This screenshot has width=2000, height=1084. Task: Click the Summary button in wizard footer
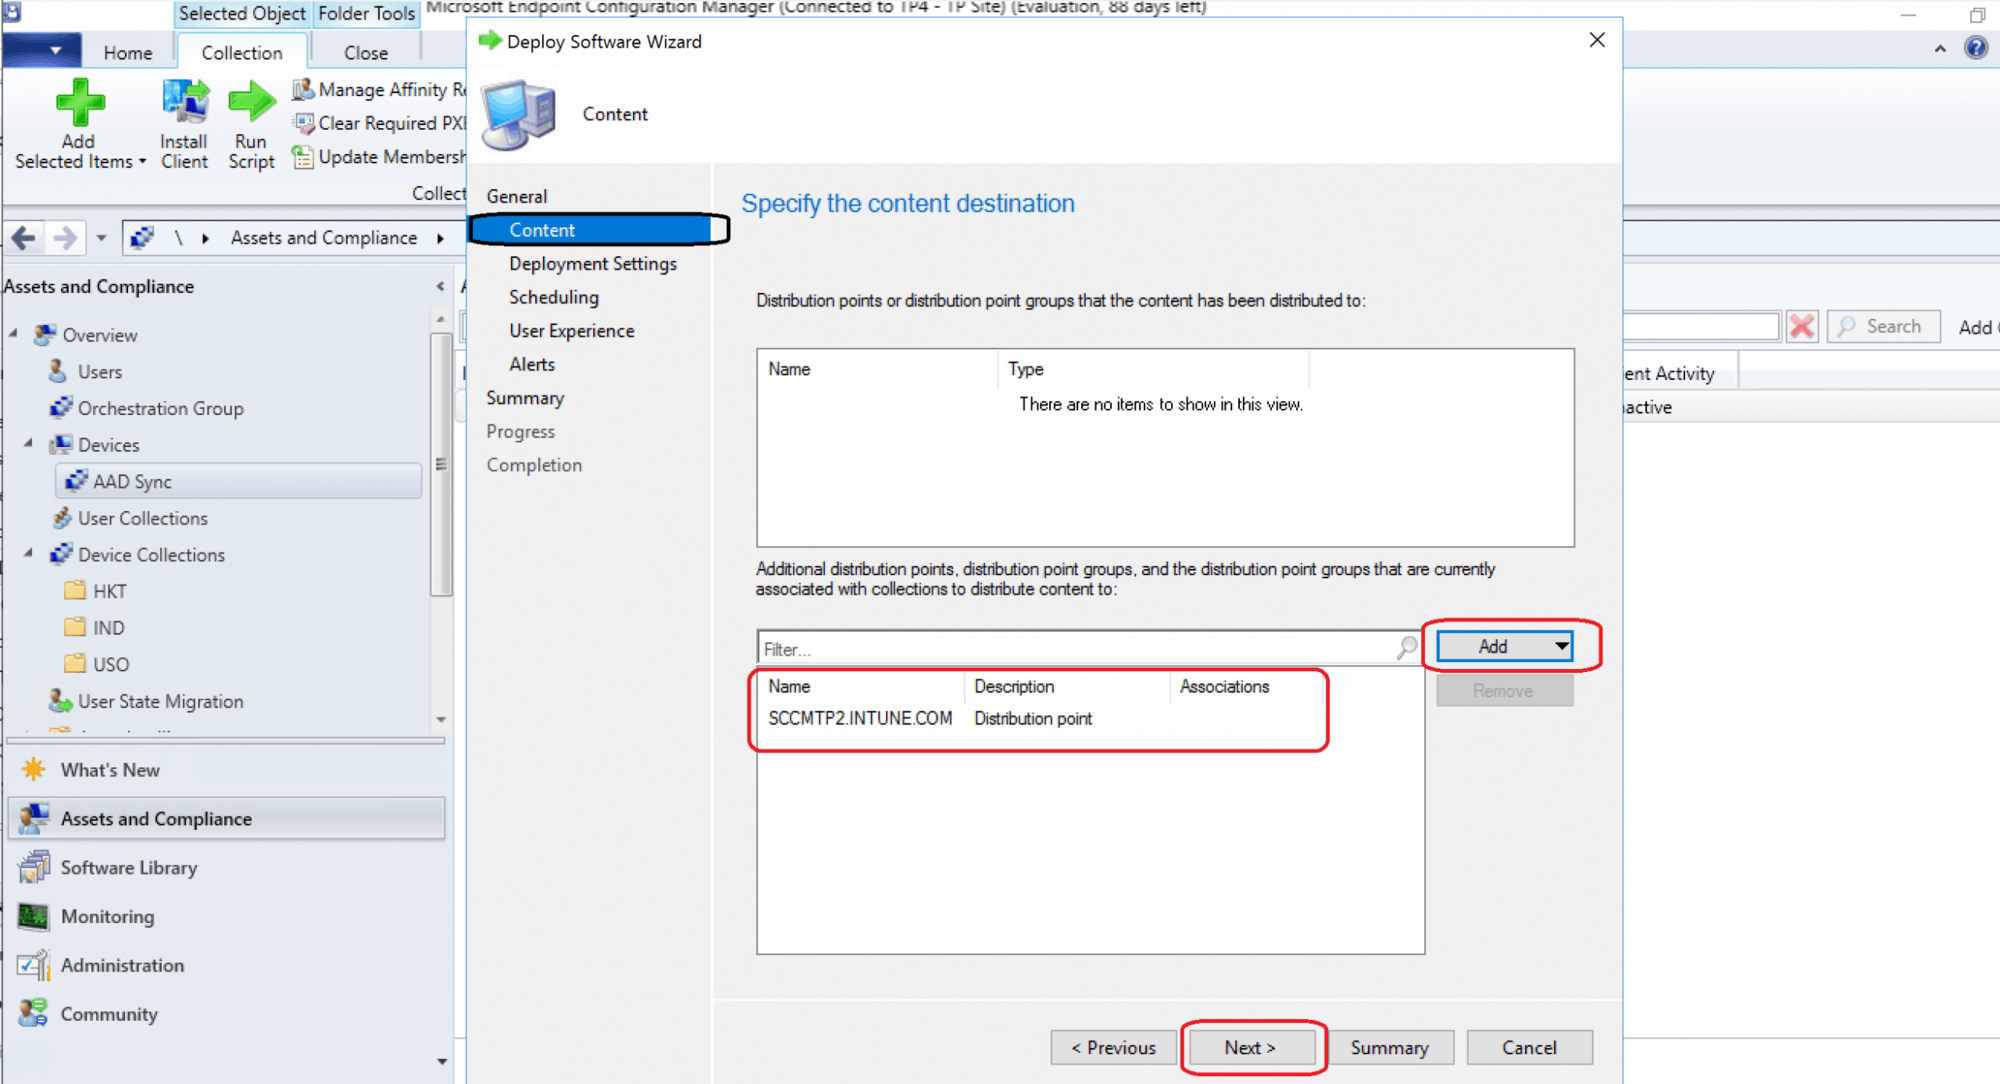pyautogui.click(x=1389, y=1047)
